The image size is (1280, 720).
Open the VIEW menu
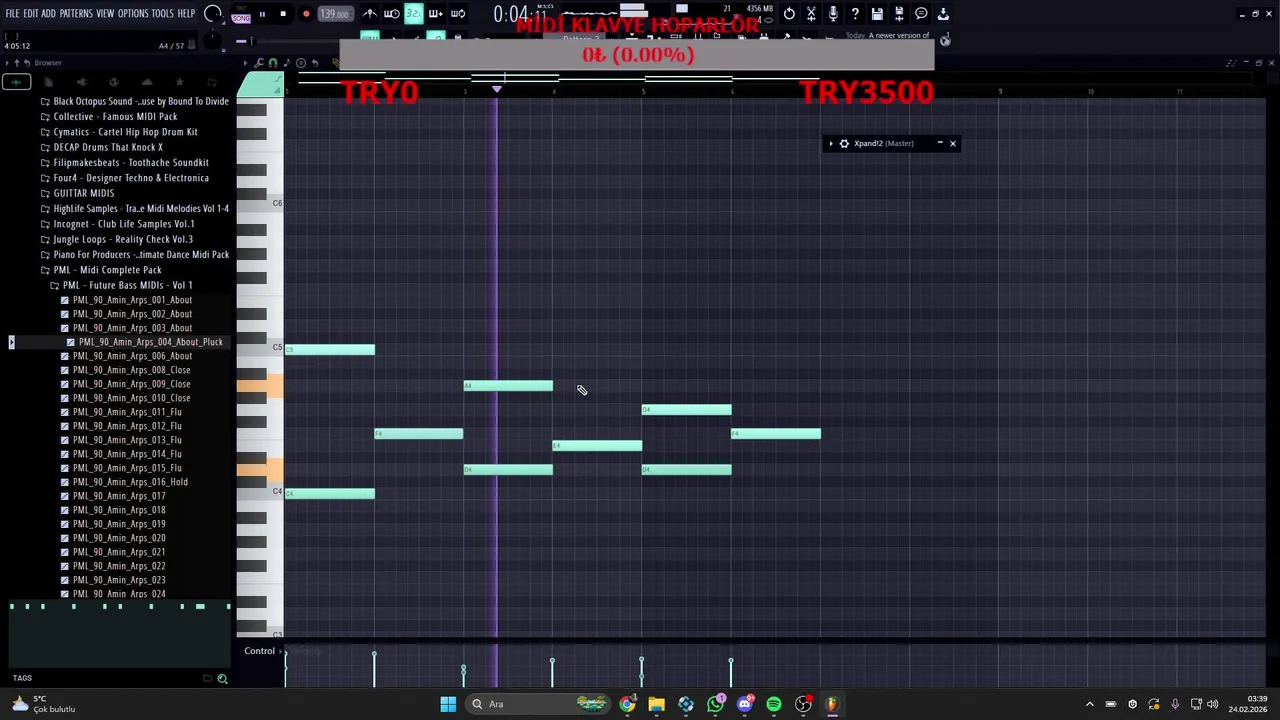coord(105,14)
